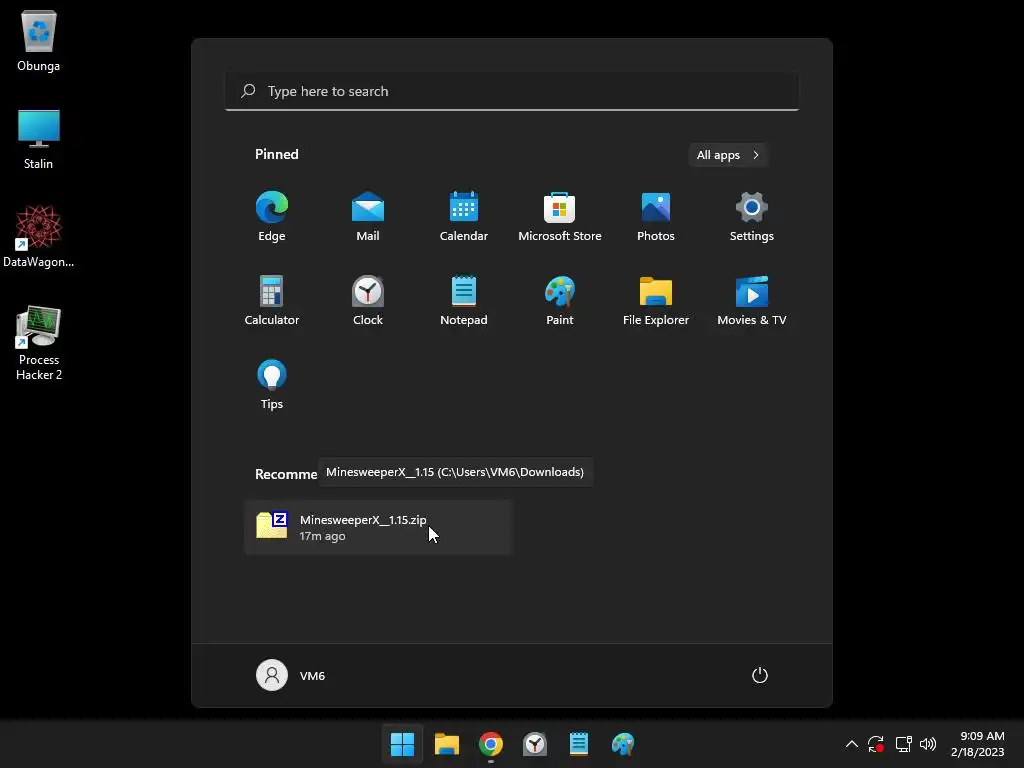1024x768 pixels.
Task: Click the Start button on taskbar
Action: tap(402, 744)
